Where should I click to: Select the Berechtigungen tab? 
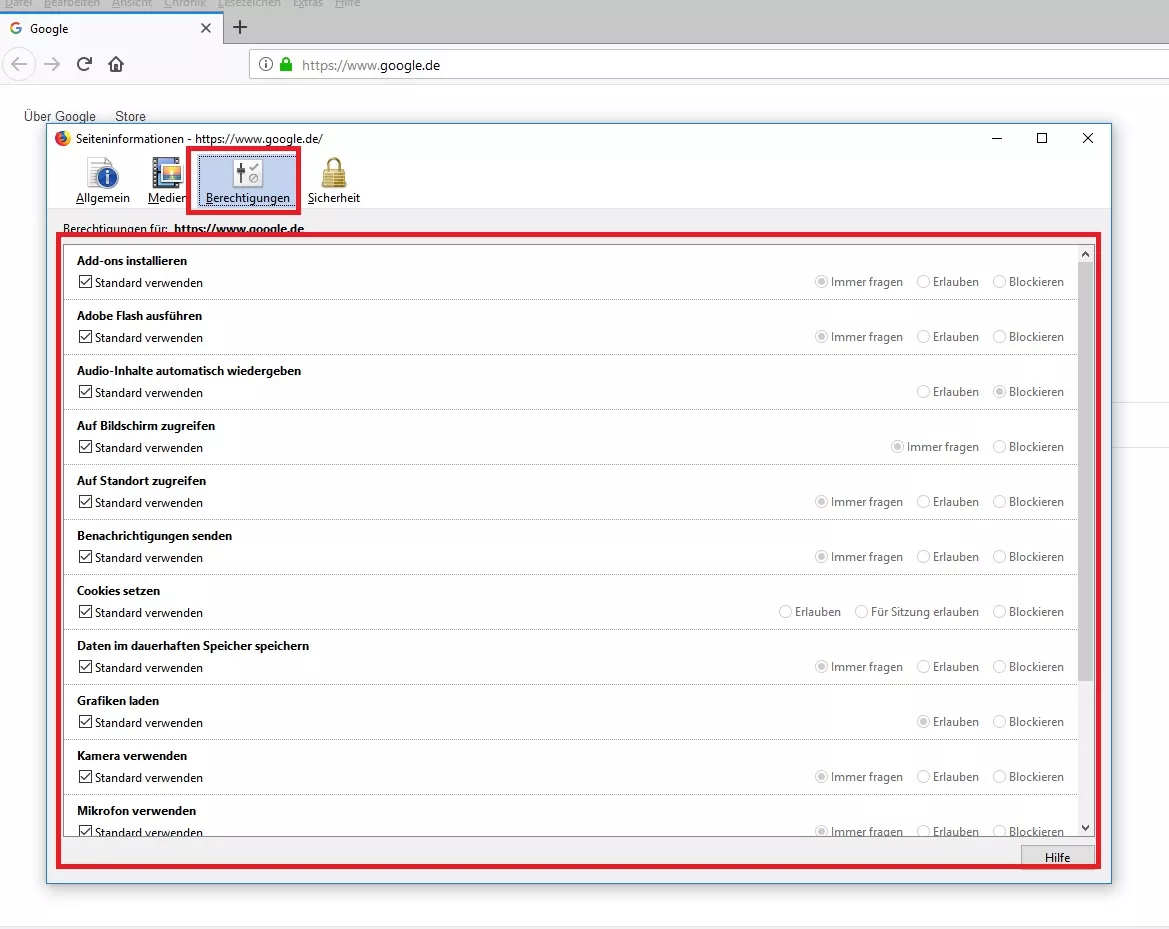coord(248,180)
